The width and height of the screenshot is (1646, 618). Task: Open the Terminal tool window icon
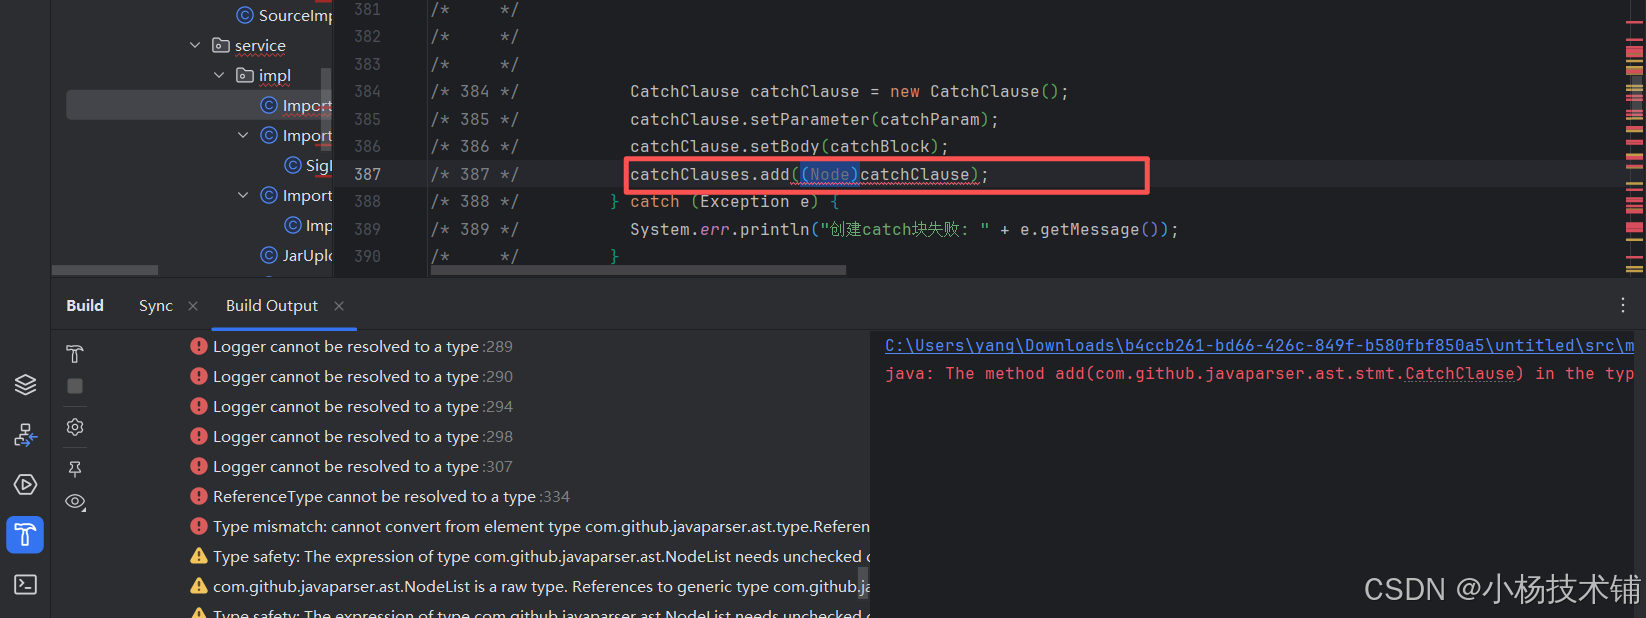[25, 584]
